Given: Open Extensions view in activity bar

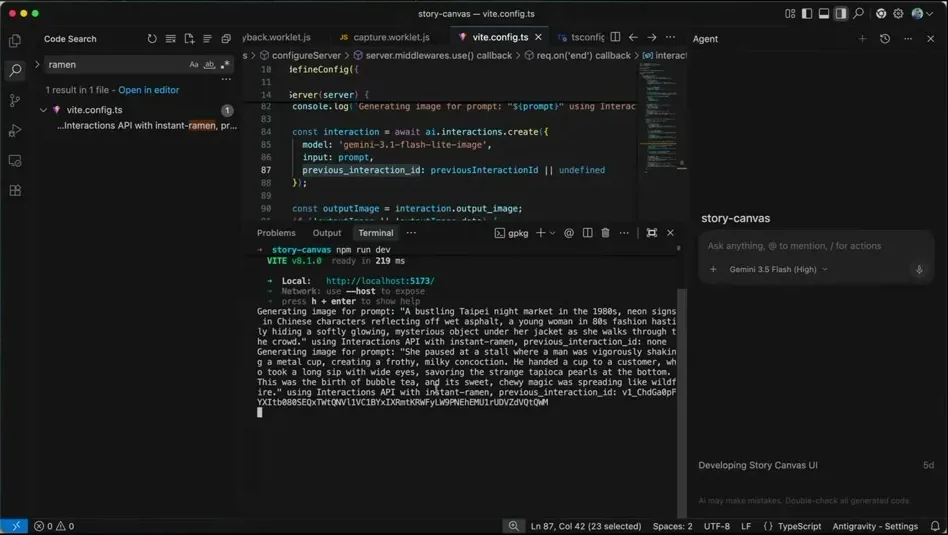Looking at the screenshot, I should coord(15,190).
